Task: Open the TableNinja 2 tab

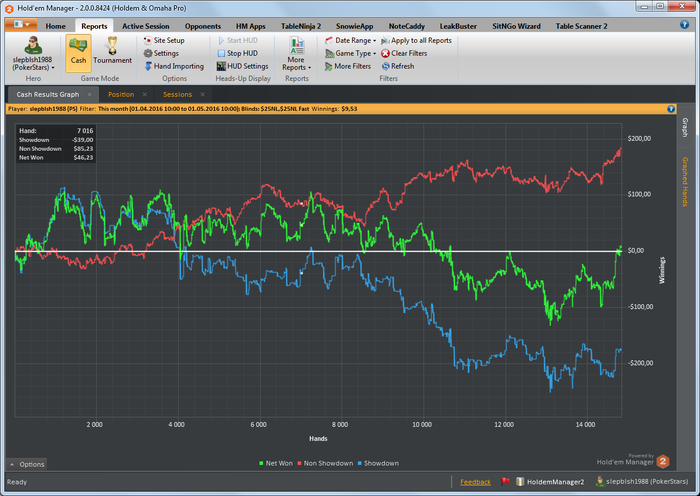Action: tap(301, 26)
